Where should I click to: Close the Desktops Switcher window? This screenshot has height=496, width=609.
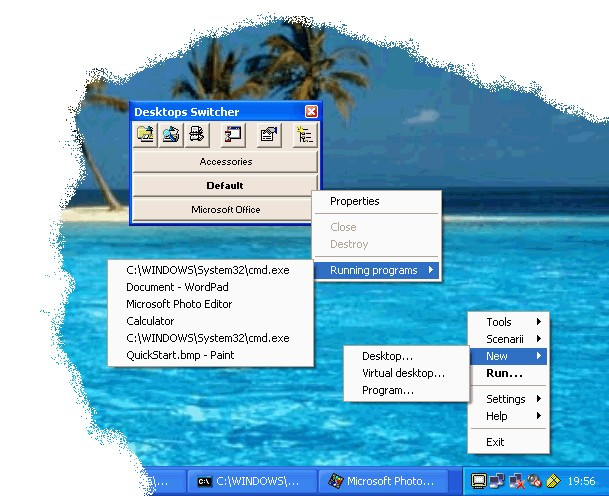pyautogui.click(x=311, y=111)
